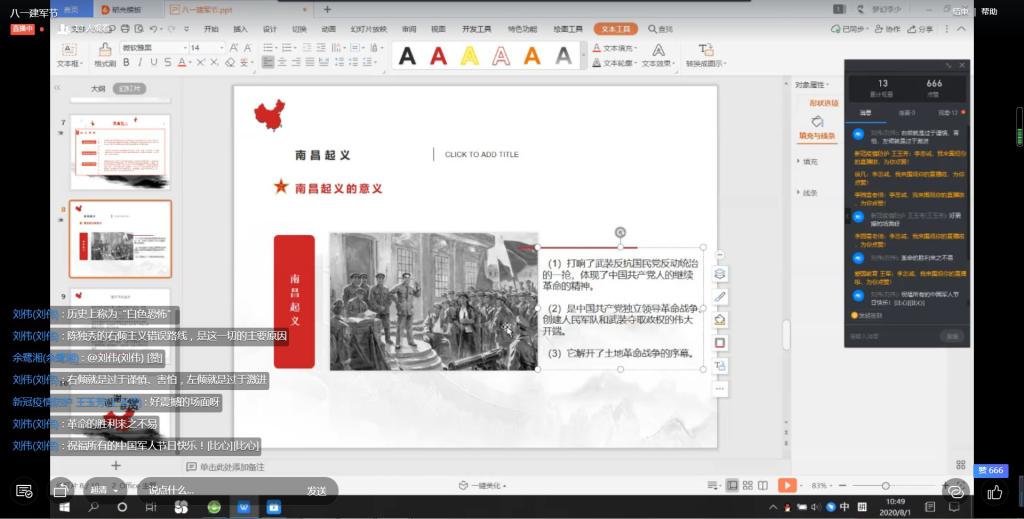The image size is (1024, 519).
Task: Click the Italic formatting icon
Action: pos(140,62)
